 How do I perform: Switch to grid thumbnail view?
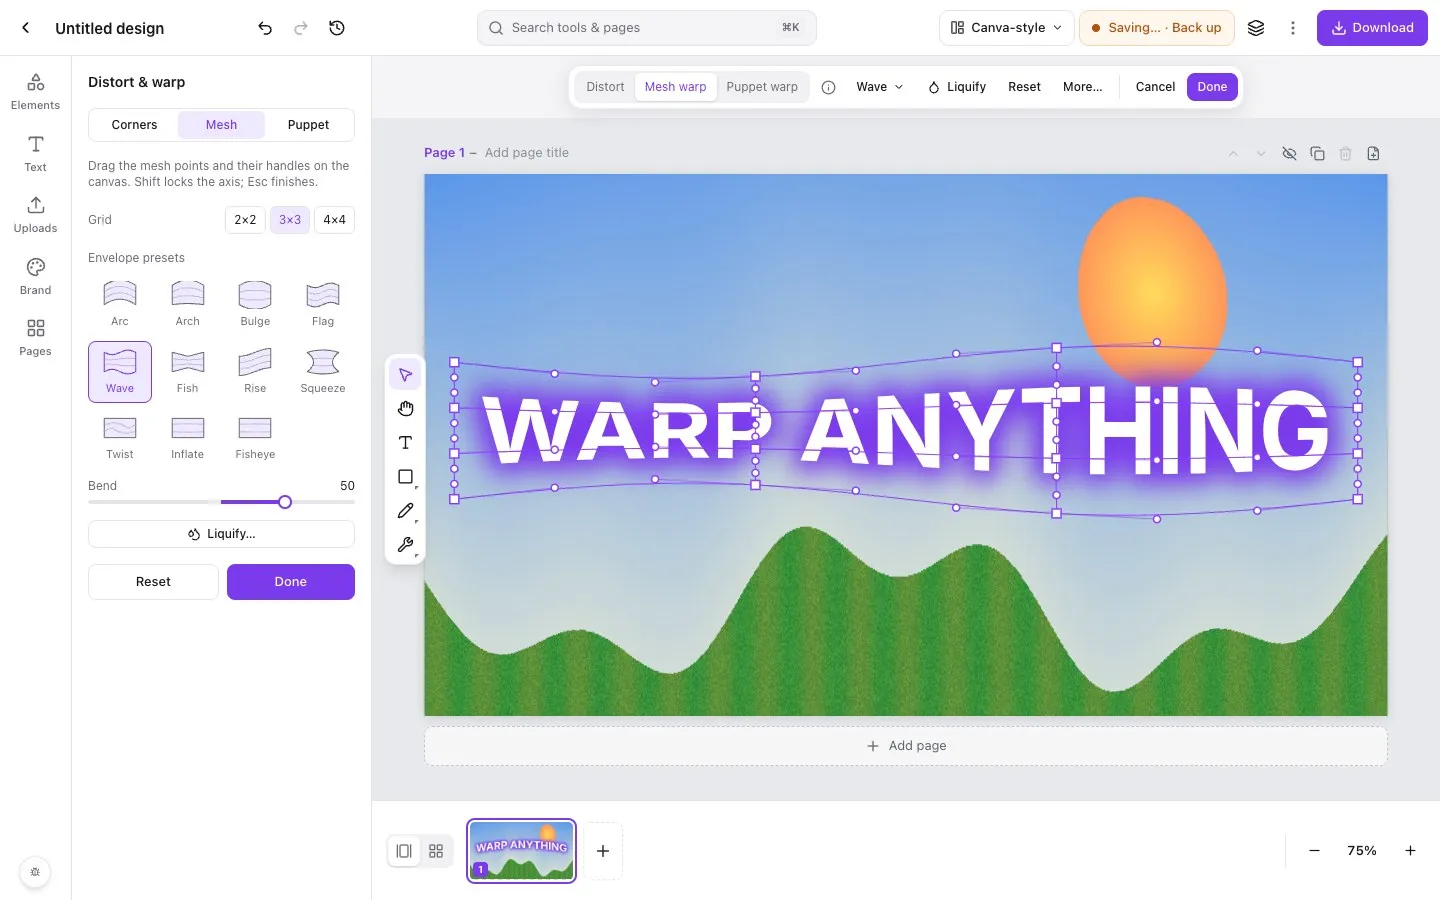[436, 851]
